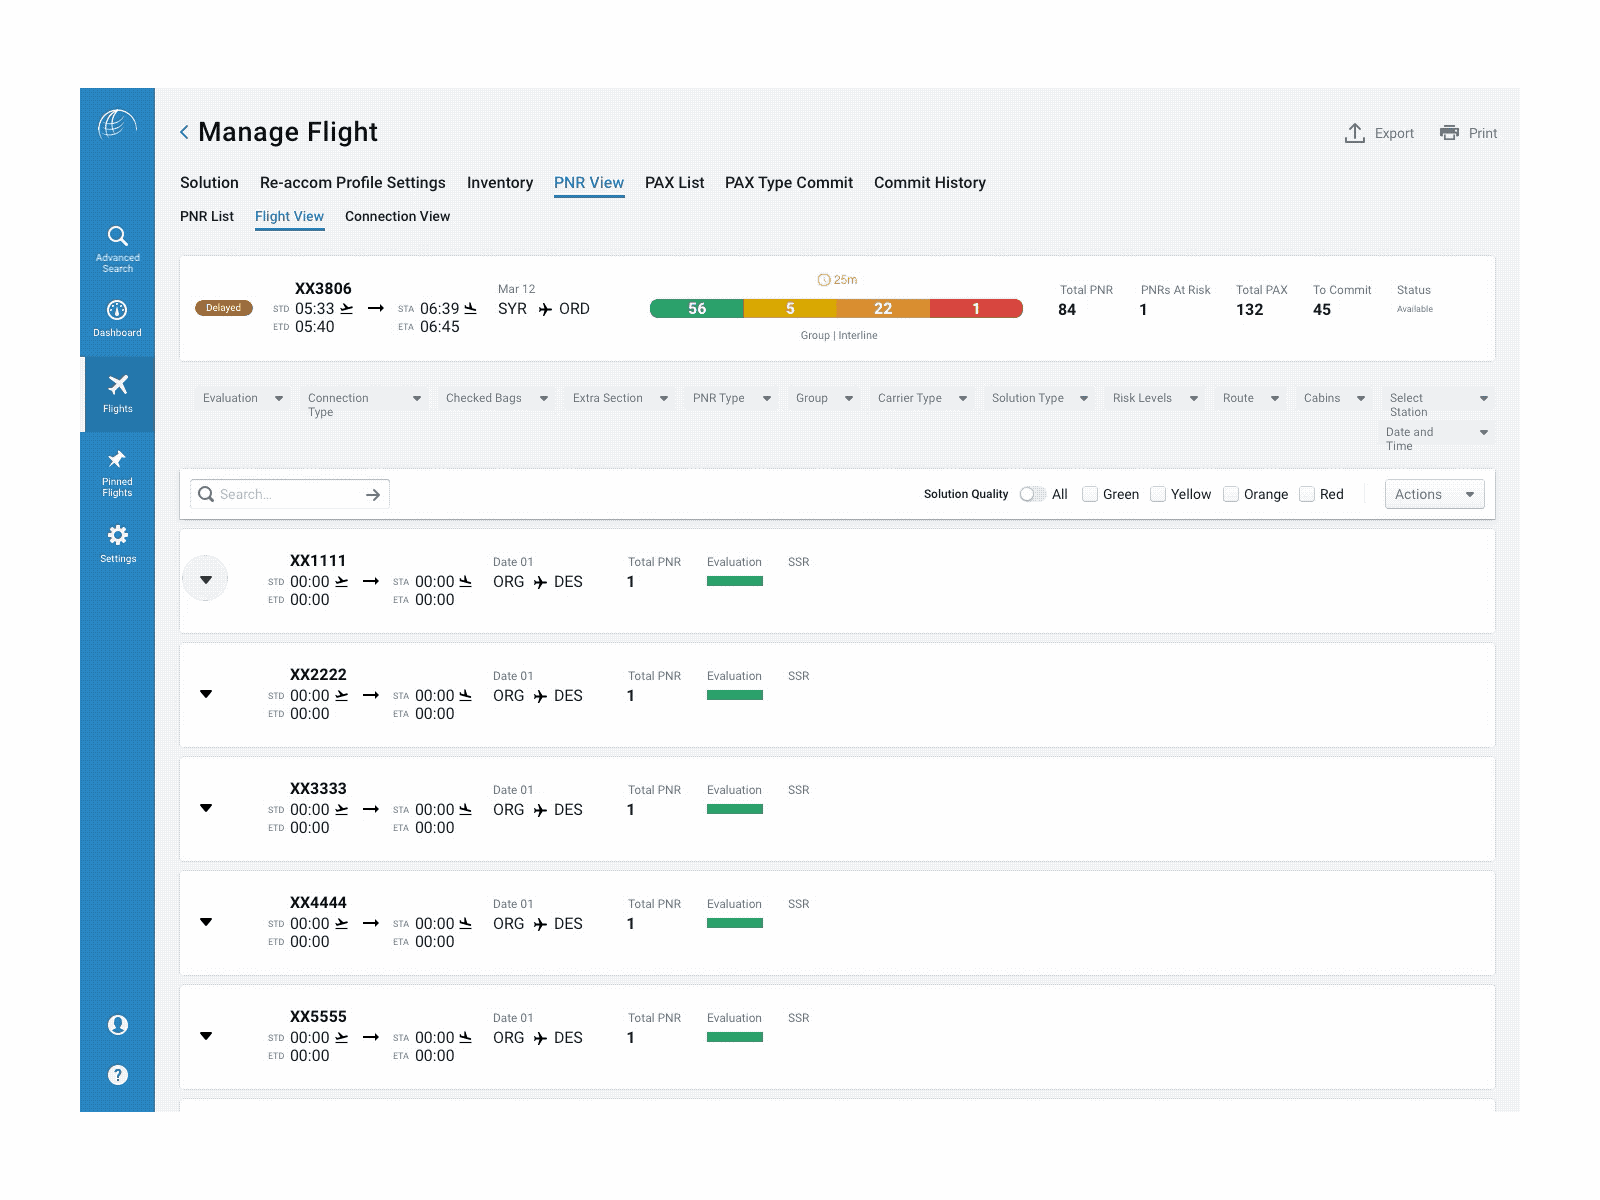1600x1200 pixels.
Task: Toggle the All solution quality switch
Action: (x=1031, y=494)
